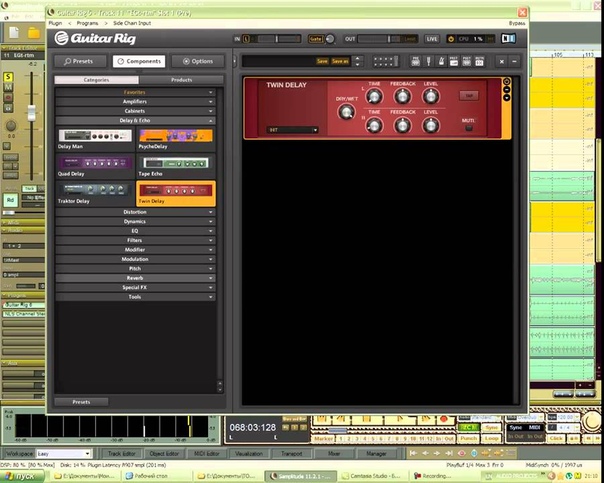Click the Samplitude open folder icon
This screenshot has height=483, width=604.
tap(34, 33)
